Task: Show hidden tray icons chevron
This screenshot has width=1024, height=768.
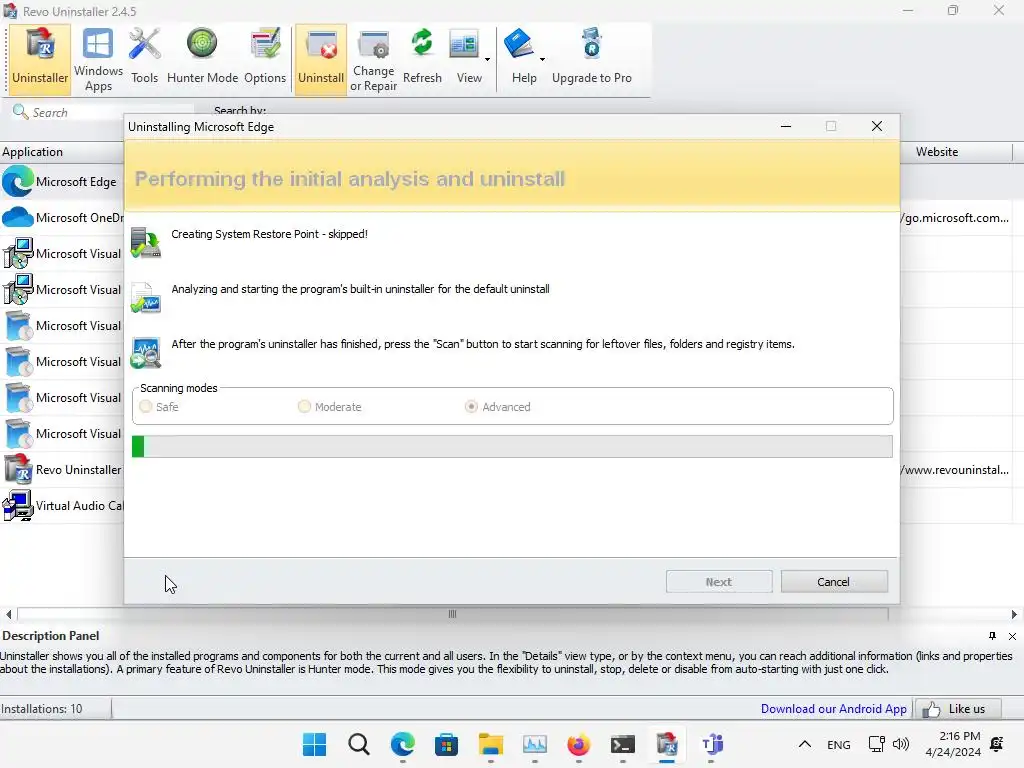Action: 805,744
